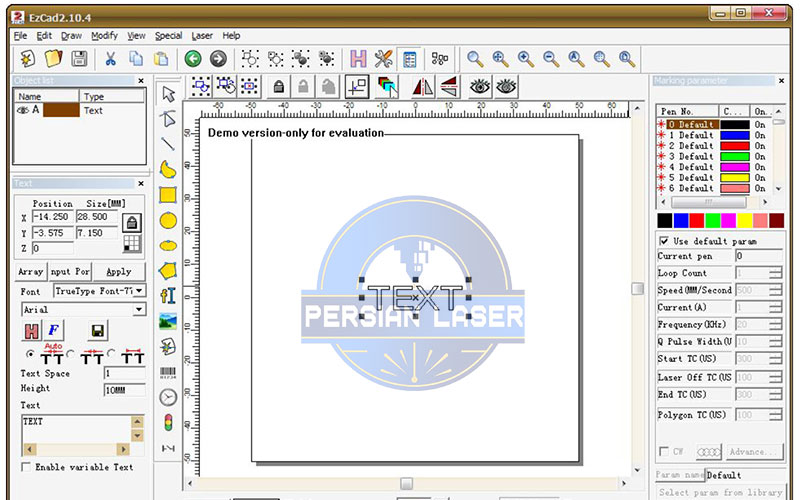
Task: Adjust the Speed(MM/Second) stepper
Action: [775, 290]
